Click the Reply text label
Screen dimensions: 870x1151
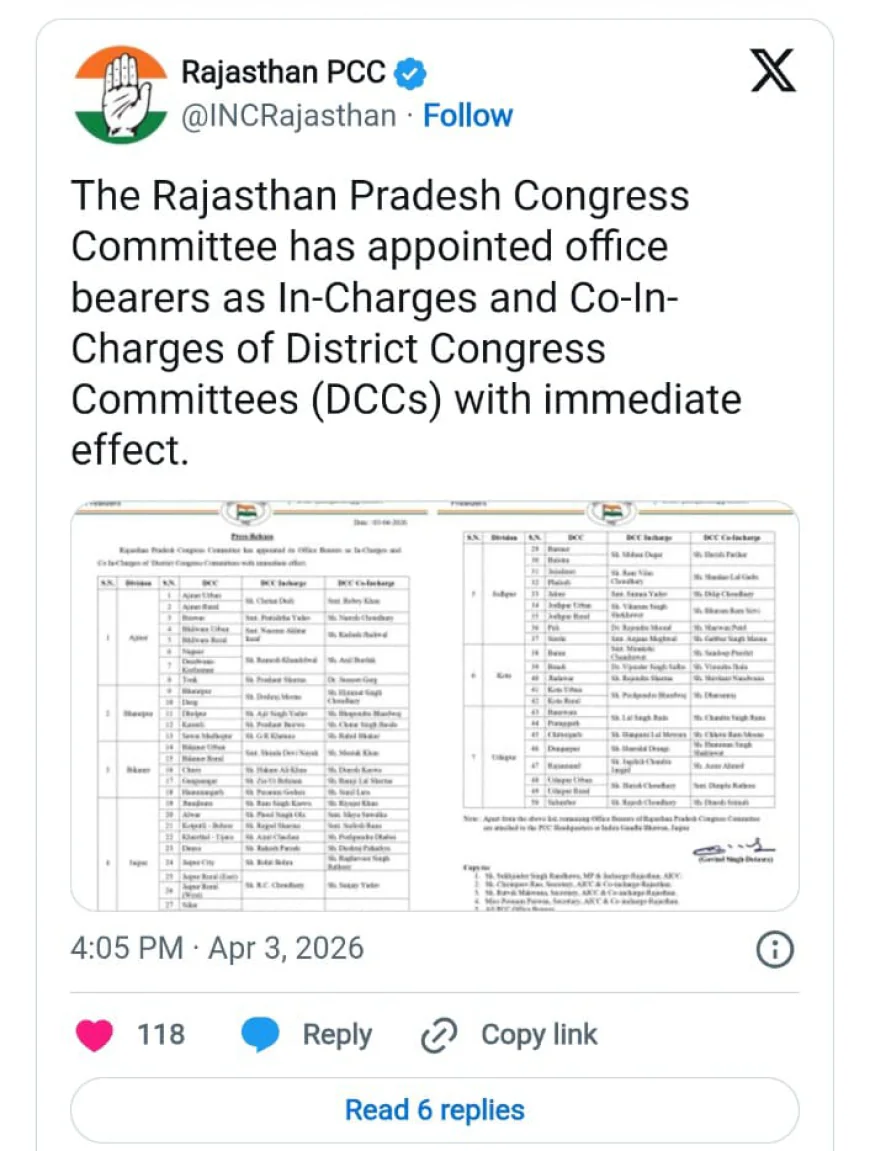(337, 1035)
